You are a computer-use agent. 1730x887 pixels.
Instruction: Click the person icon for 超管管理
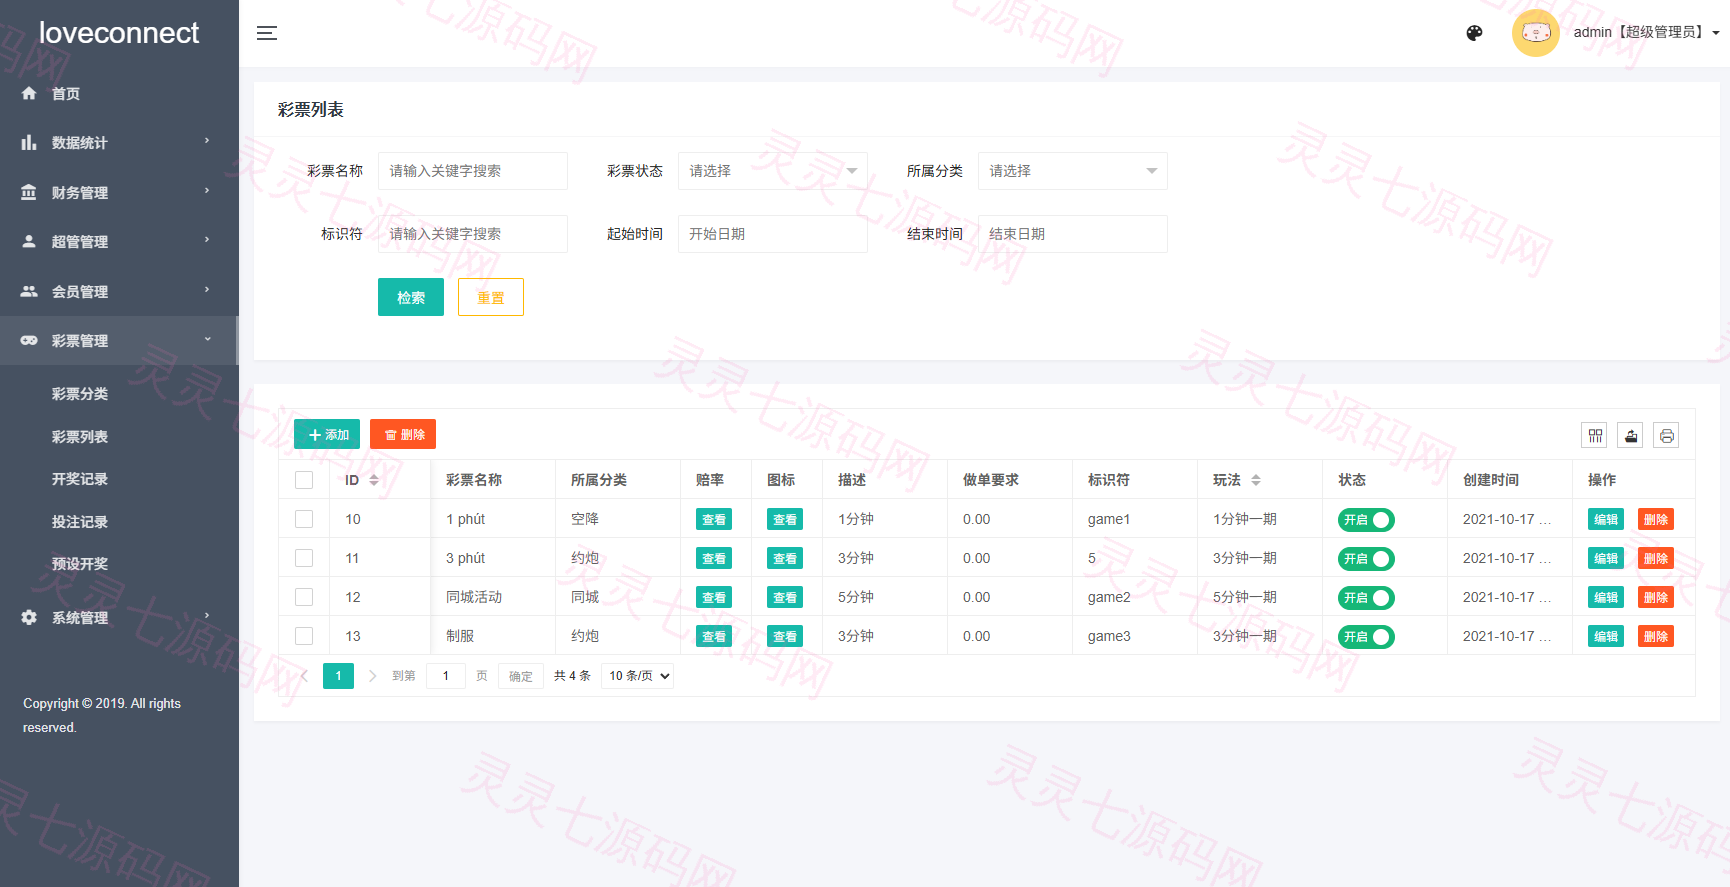tap(29, 241)
